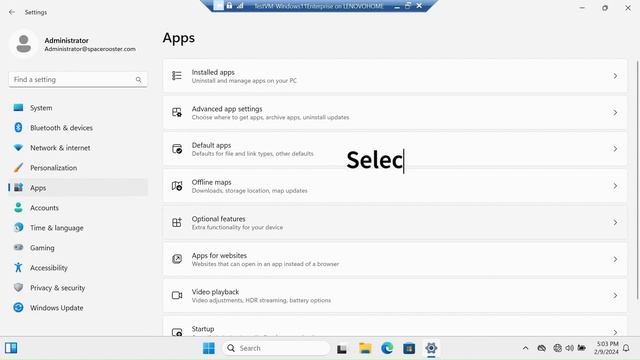Screen dimensions: 640x360
Task: Open Installed apps title link
Action: 213,72
